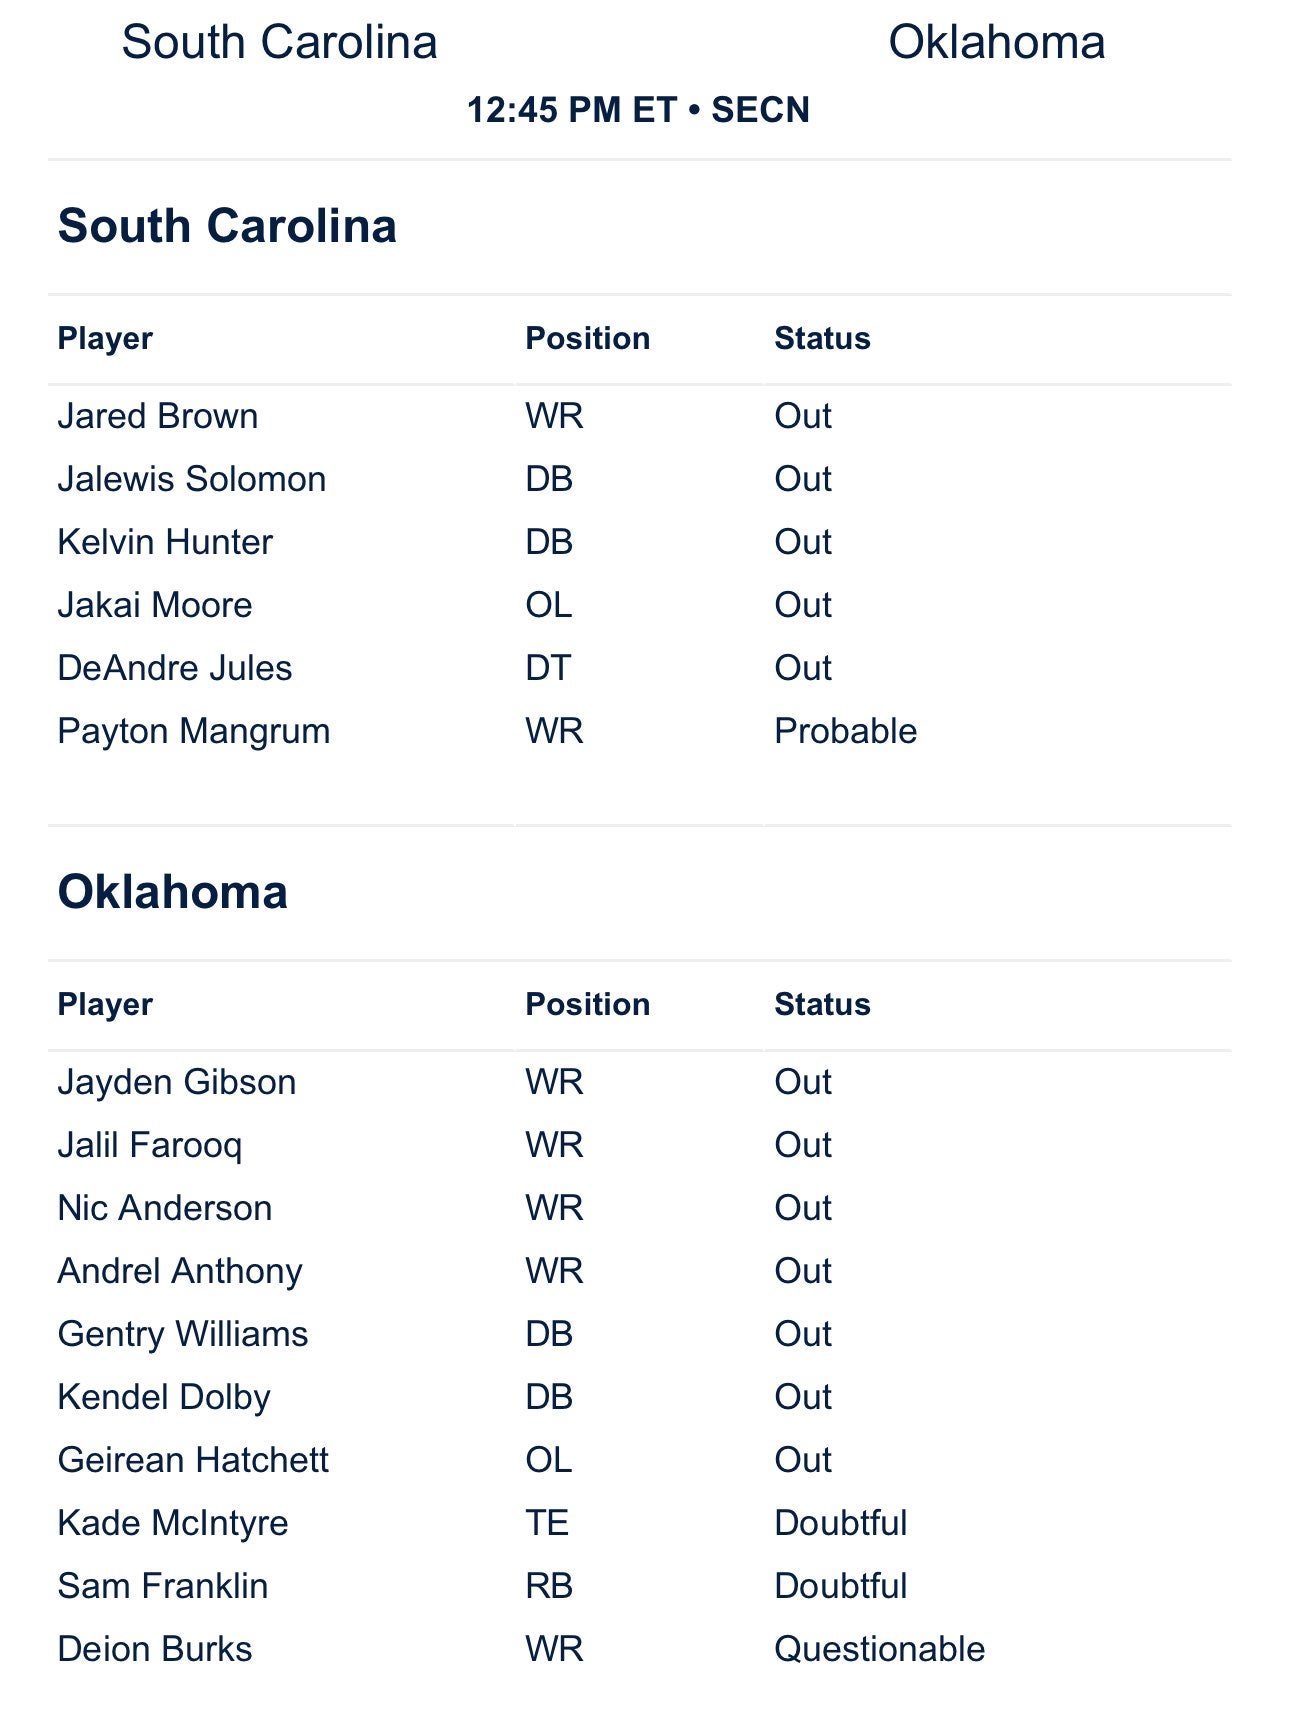Image resolution: width=1290 pixels, height=1723 pixels.
Task: Select player Sam Franklin
Action: coord(163,1586)
